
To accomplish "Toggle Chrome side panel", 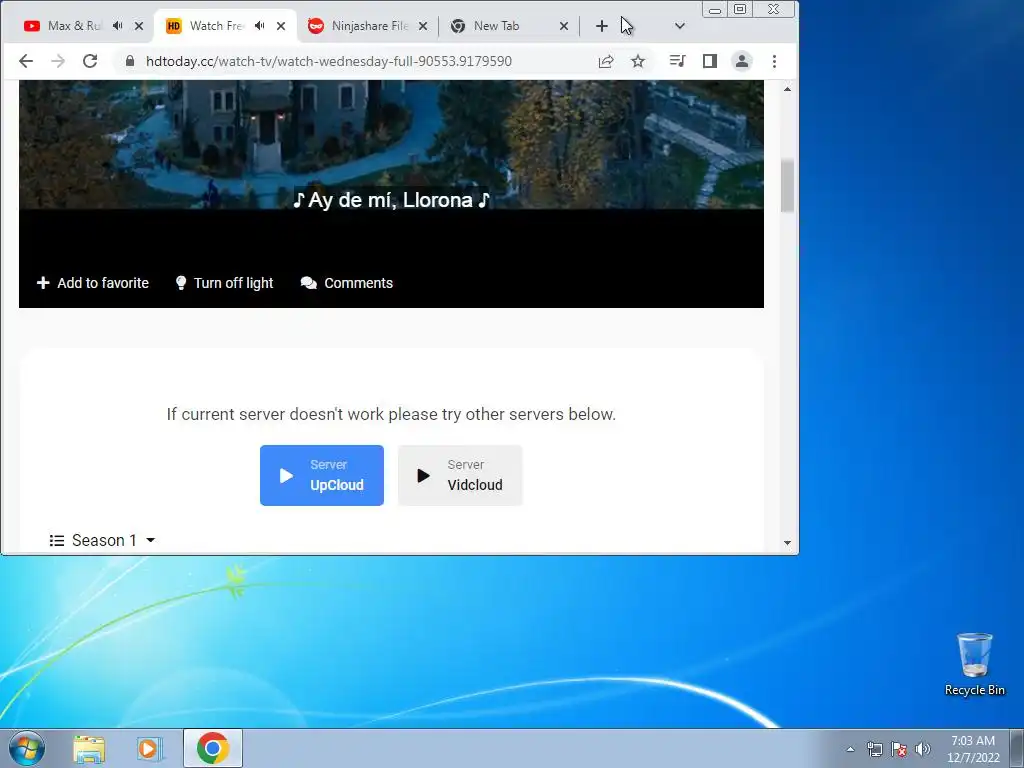I will pyautogui.click(x=710, y=61).
